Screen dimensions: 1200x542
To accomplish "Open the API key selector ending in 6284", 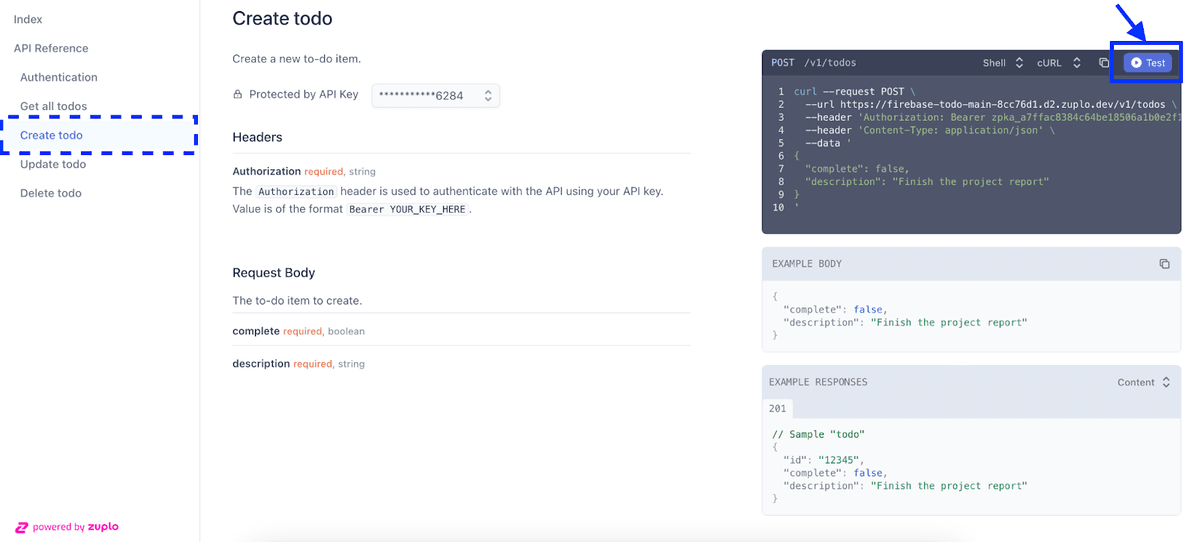I will (436, 95).
